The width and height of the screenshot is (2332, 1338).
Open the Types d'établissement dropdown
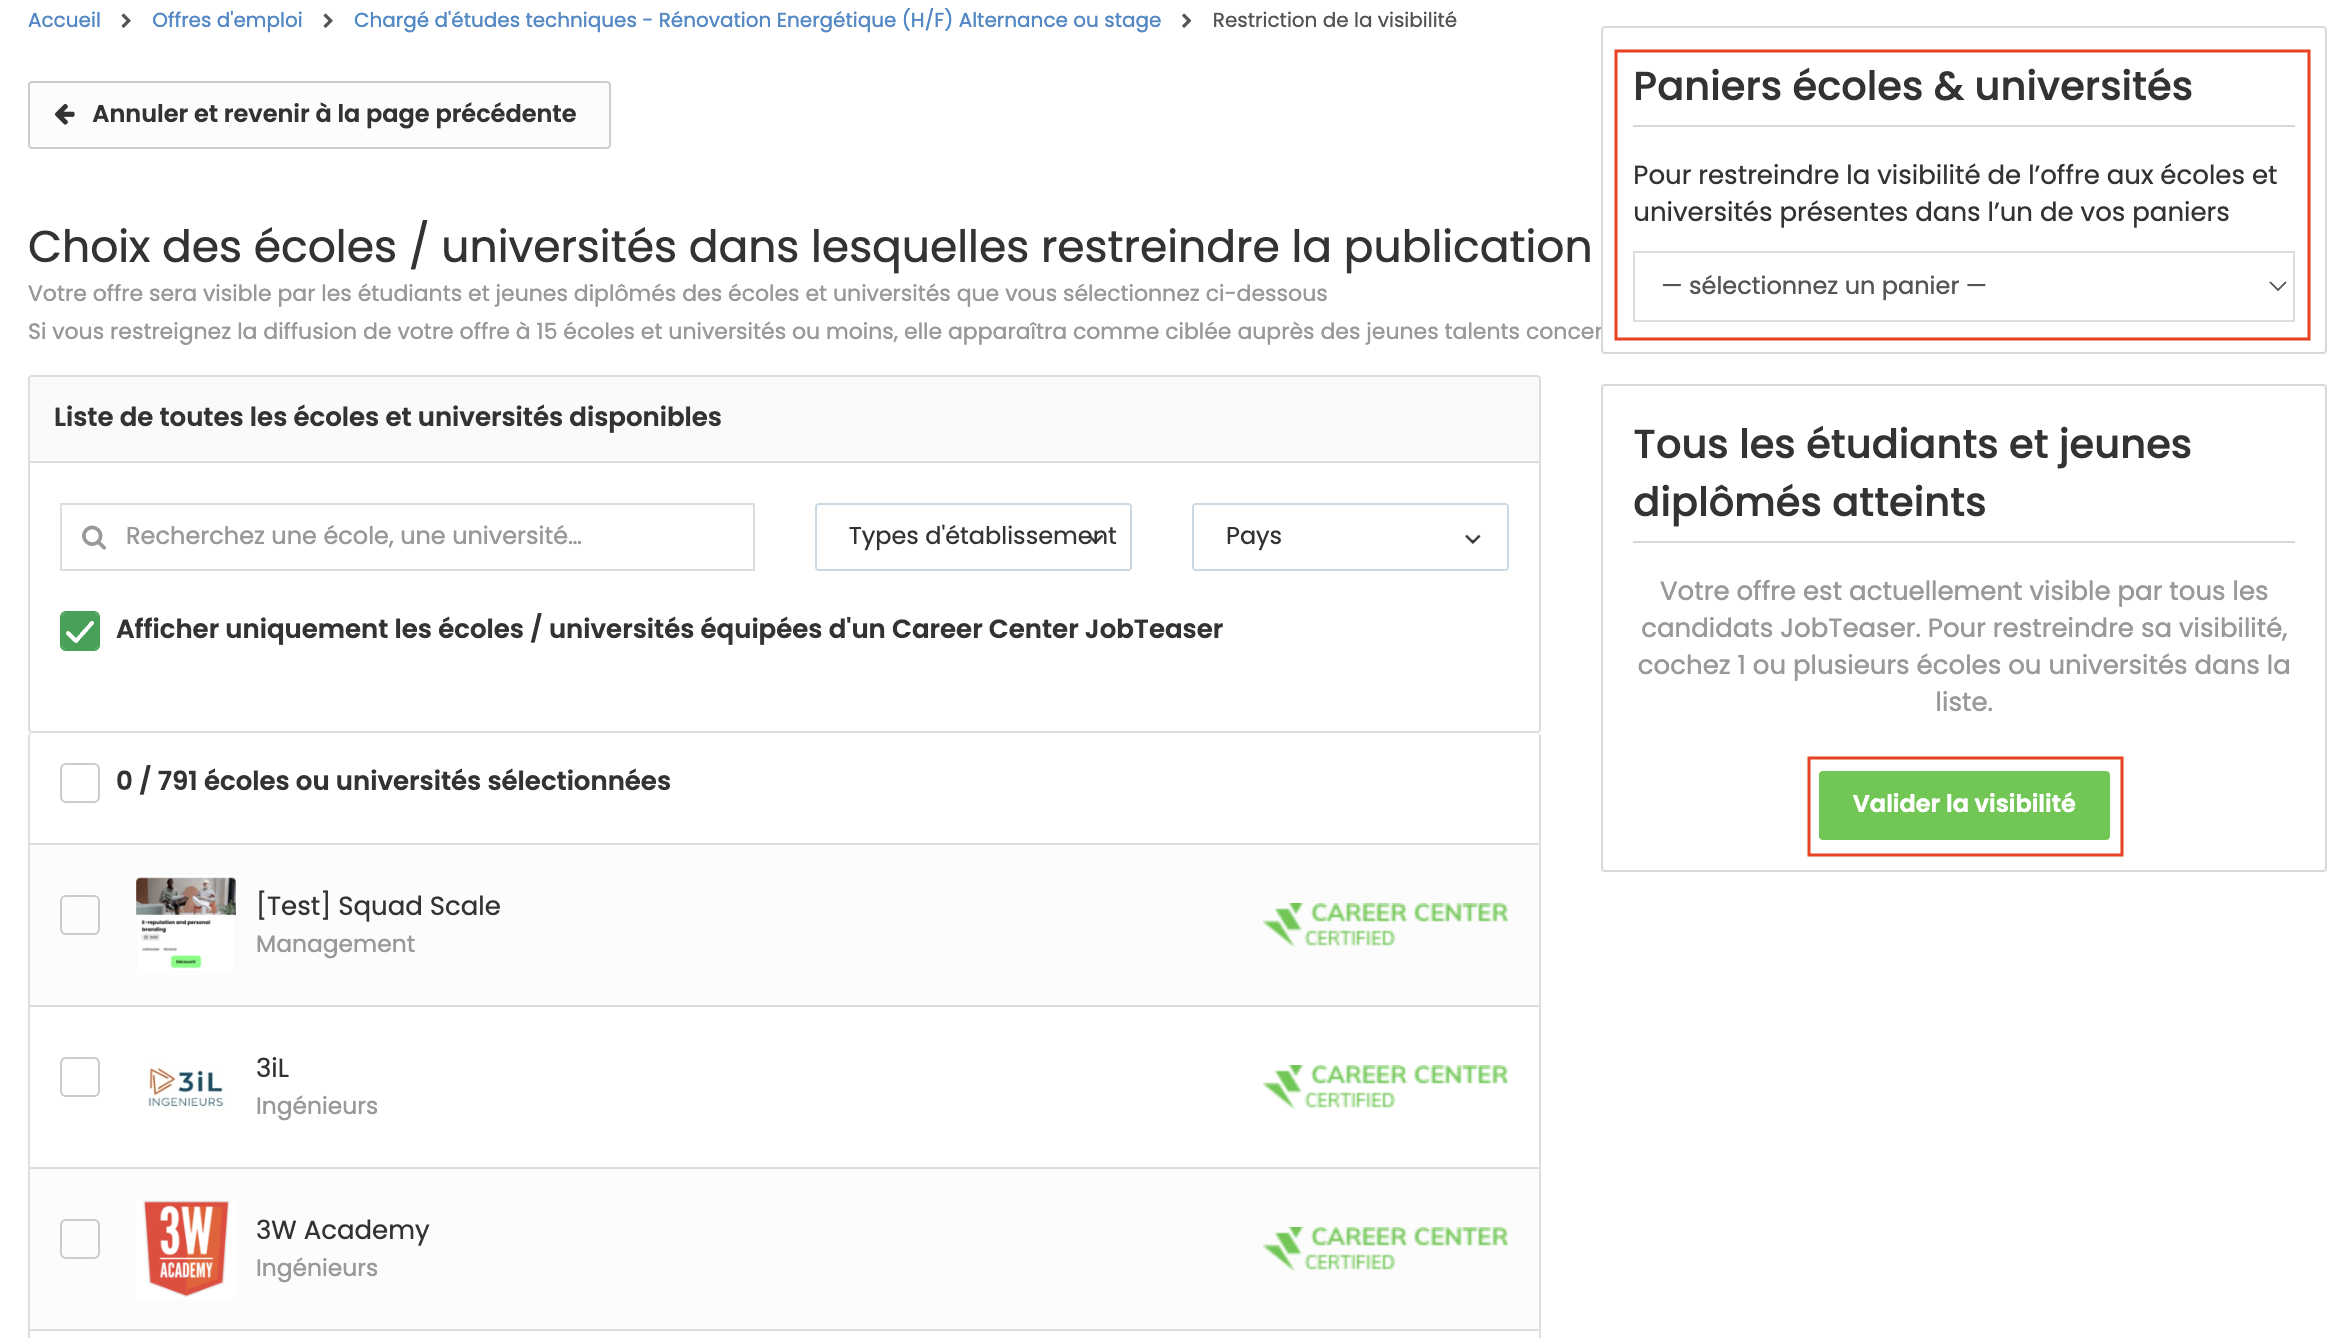[973, 537]
